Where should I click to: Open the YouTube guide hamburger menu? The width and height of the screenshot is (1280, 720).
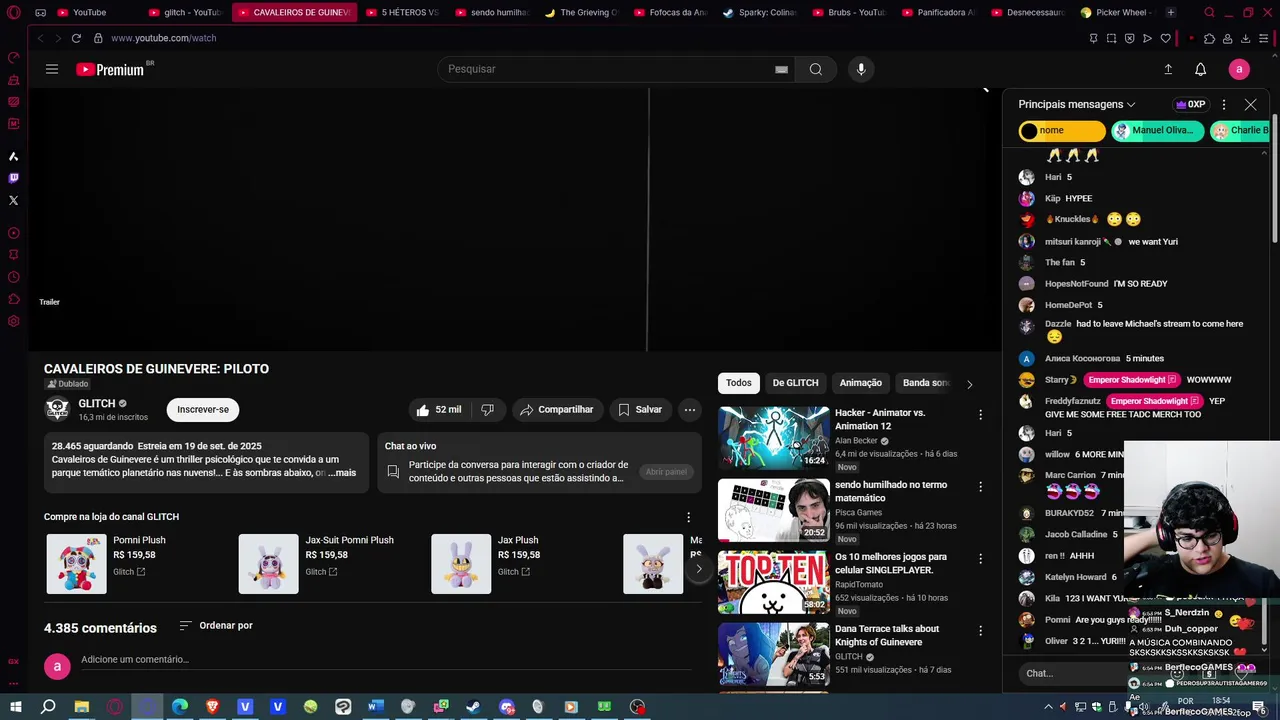tap(52, 69)
